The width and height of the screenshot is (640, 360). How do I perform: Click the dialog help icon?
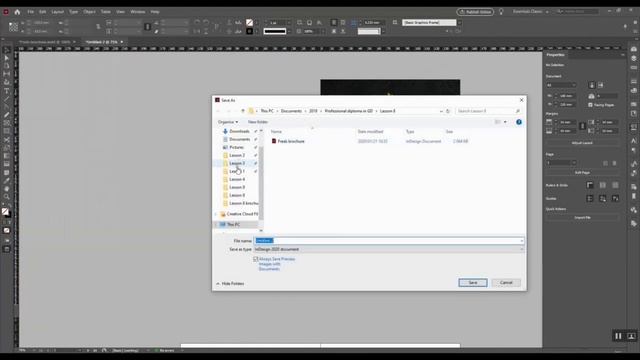(519, 122)
